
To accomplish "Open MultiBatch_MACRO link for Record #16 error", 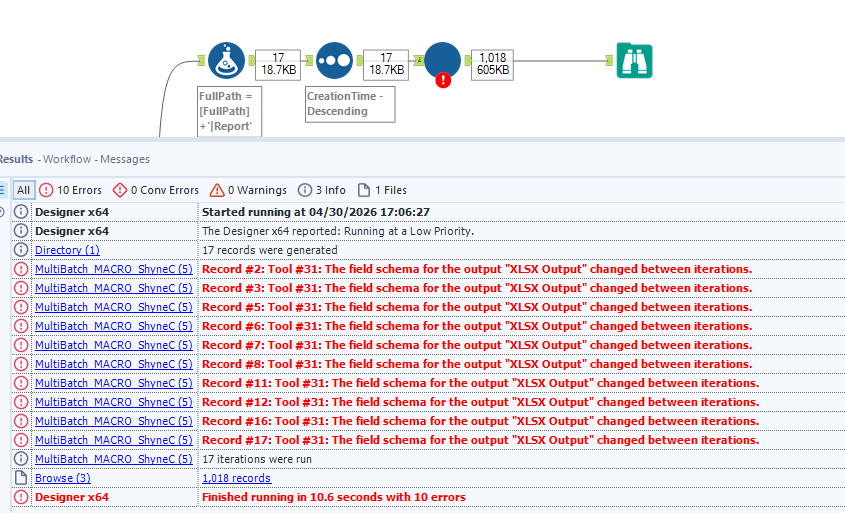I will 114,421.
